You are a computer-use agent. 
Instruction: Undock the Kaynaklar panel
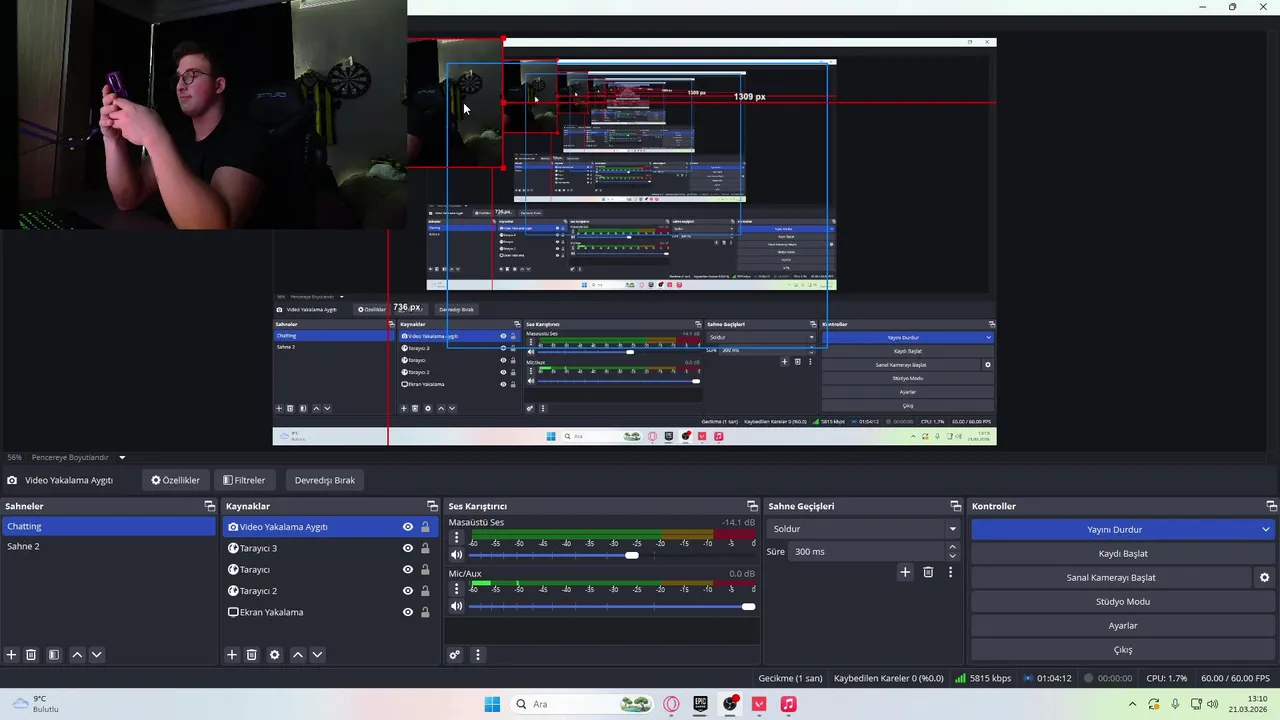click(432, 506)
